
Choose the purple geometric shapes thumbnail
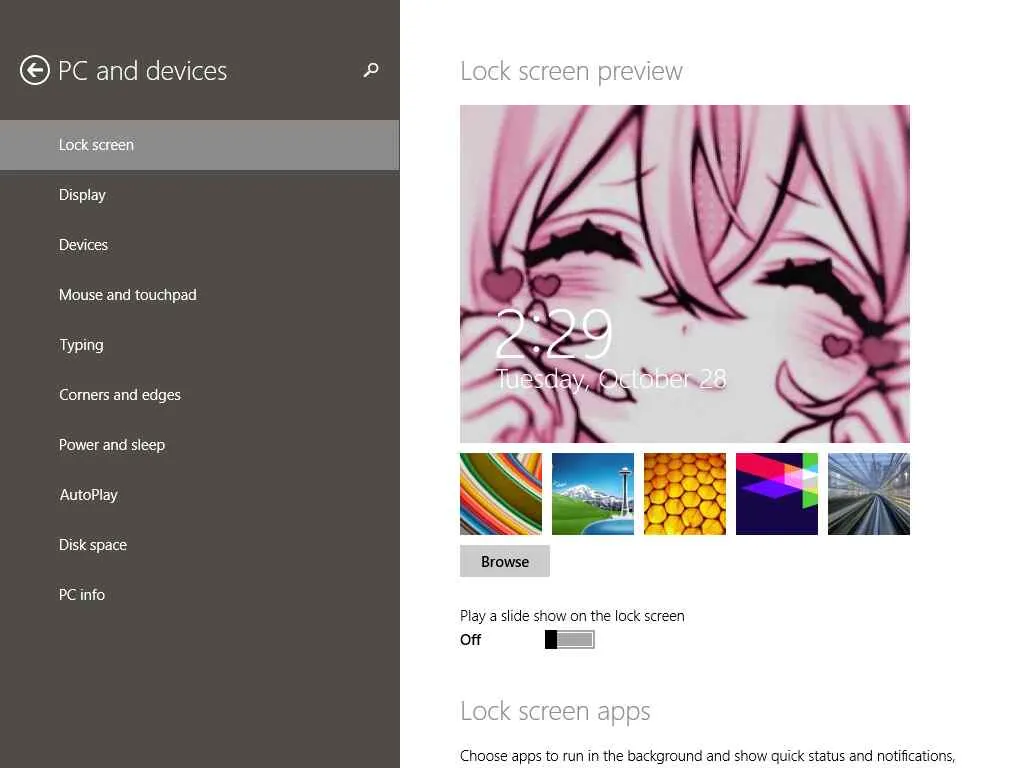(777, 494)
